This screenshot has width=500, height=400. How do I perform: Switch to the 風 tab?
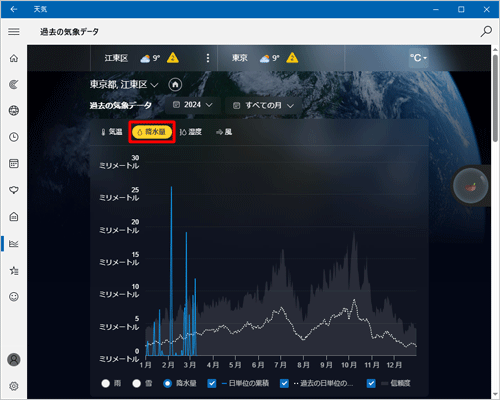(x=224, y=132)
